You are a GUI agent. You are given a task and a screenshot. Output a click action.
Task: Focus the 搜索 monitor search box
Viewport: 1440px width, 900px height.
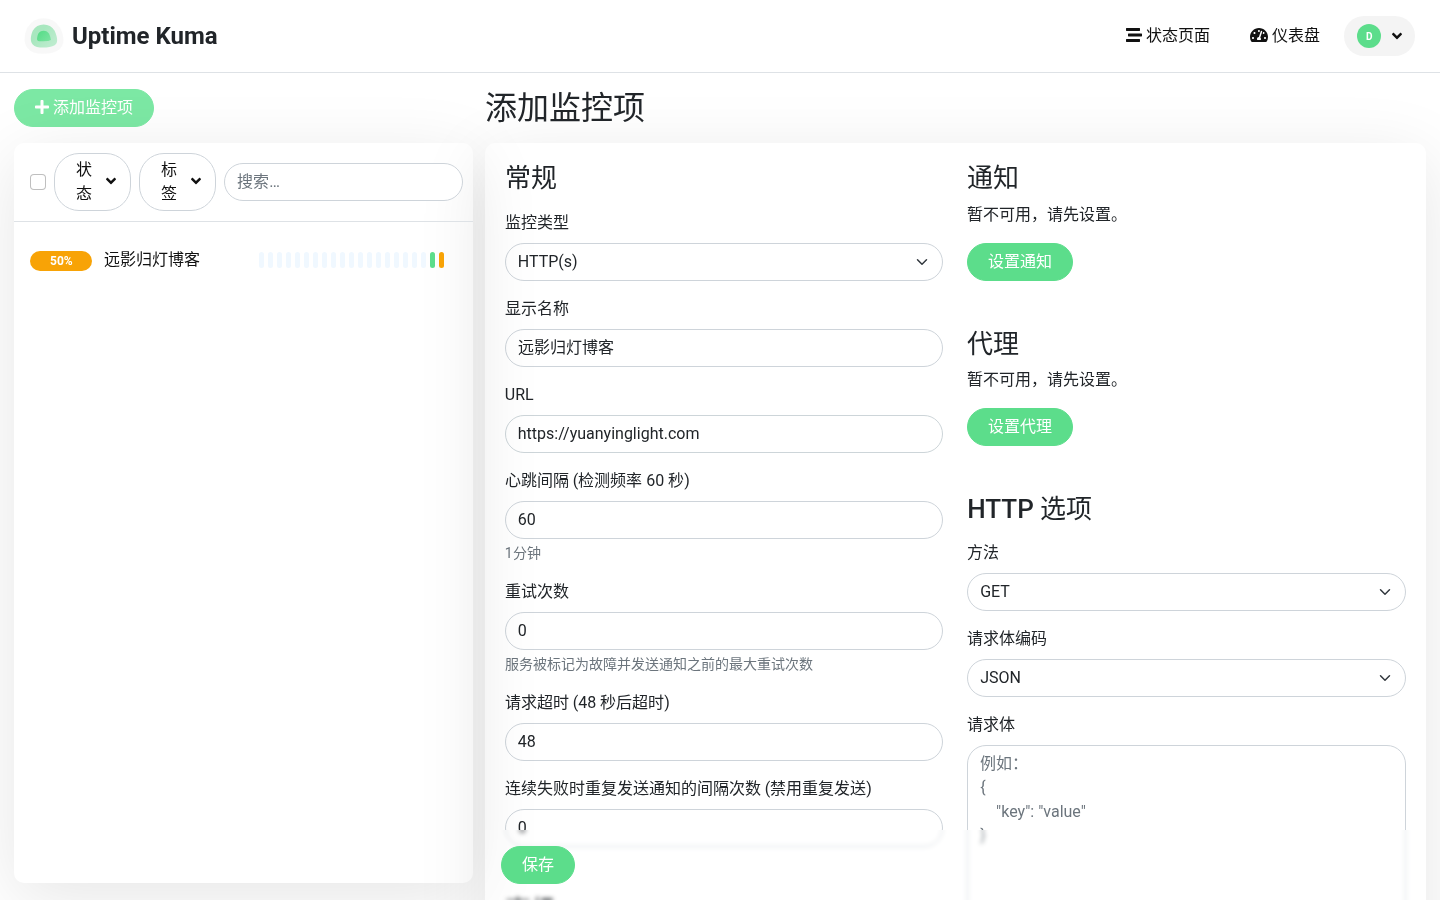343,182
